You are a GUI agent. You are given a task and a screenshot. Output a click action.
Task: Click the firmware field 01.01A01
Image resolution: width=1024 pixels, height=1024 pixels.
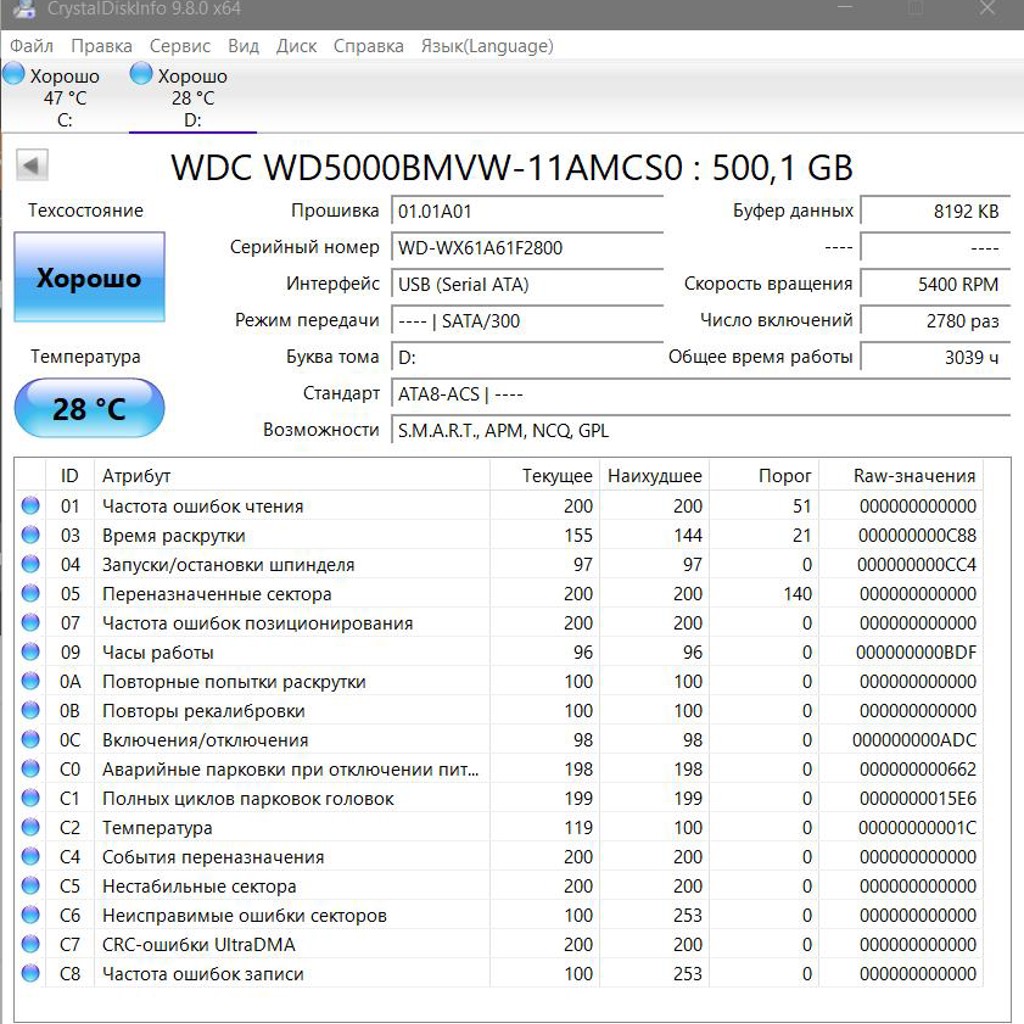[x=527, y=212]
